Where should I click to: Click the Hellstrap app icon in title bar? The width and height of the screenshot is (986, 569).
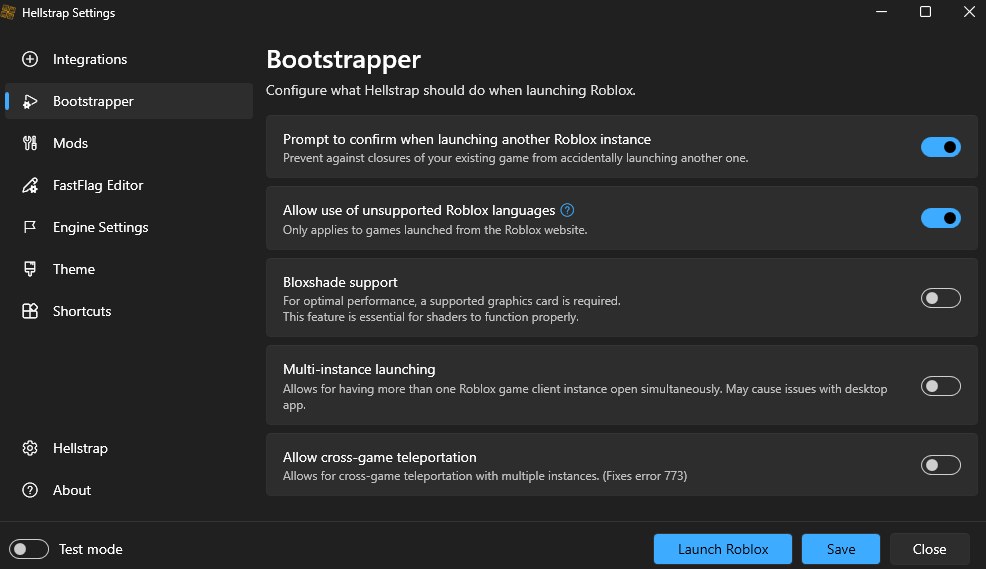8,13
